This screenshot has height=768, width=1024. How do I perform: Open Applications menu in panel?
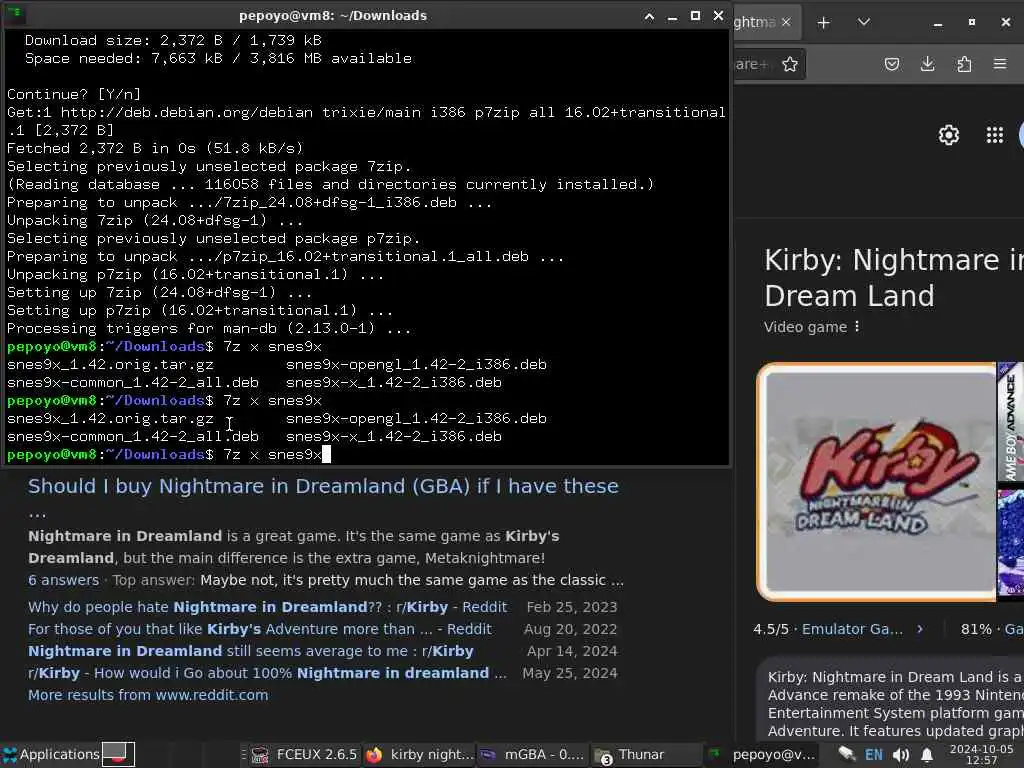pos(51,754)
